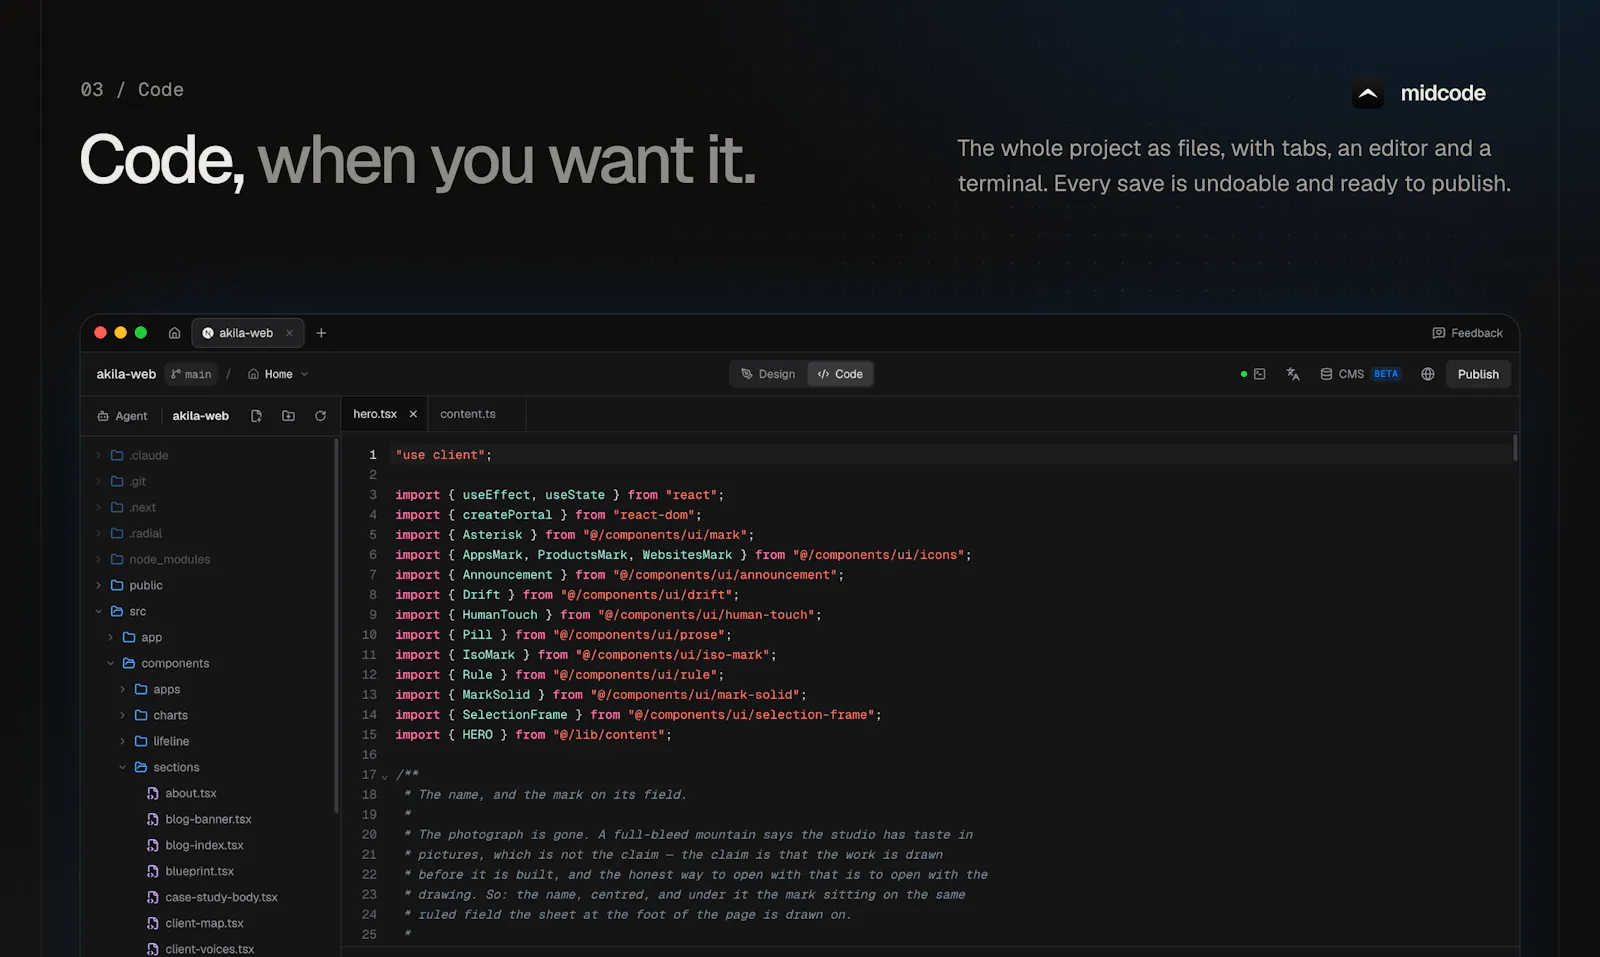Create a new file via sidebar icon
This screenshot has height=957, width=1600.
coord(256,416)
